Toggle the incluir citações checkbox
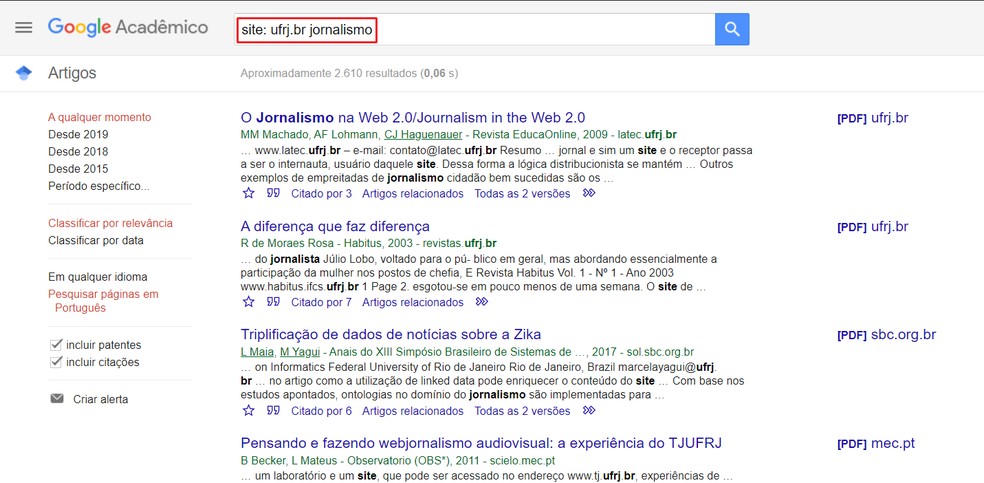984x483 pixels. (56, 362)
